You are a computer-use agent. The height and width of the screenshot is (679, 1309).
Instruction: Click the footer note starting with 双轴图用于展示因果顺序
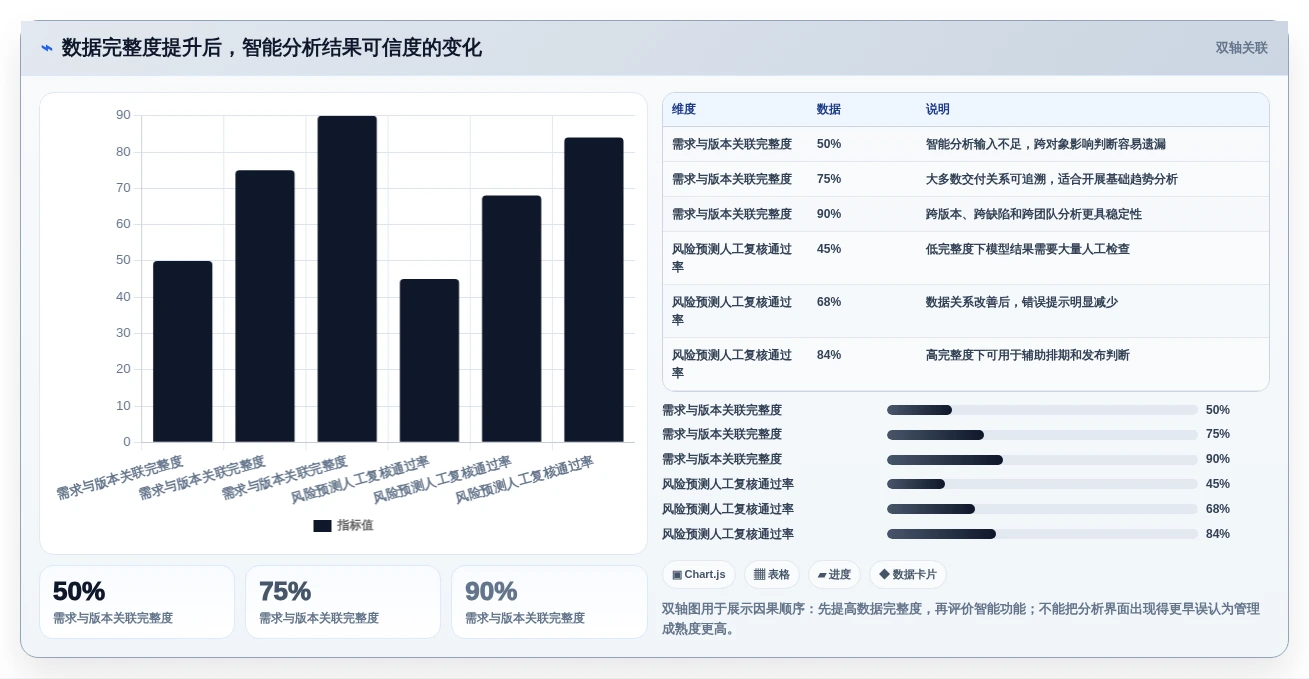point(961,618)
